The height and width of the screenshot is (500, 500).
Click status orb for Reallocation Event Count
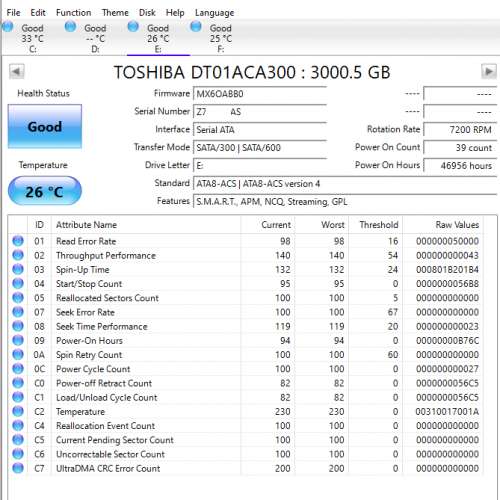(x=18, y=425)
